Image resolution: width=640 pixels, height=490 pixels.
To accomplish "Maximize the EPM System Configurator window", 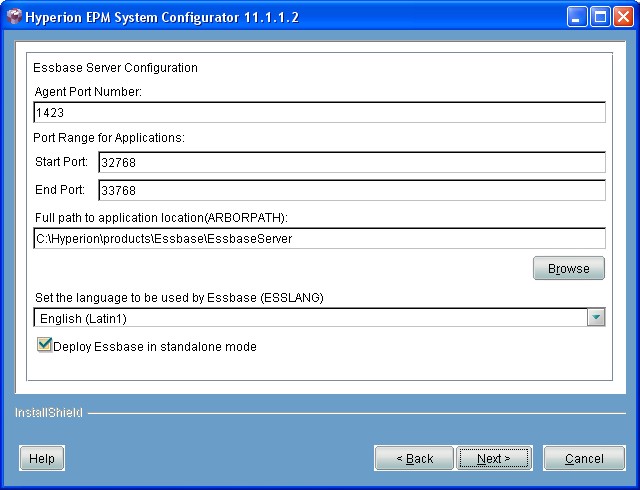I will pos(601,17).
